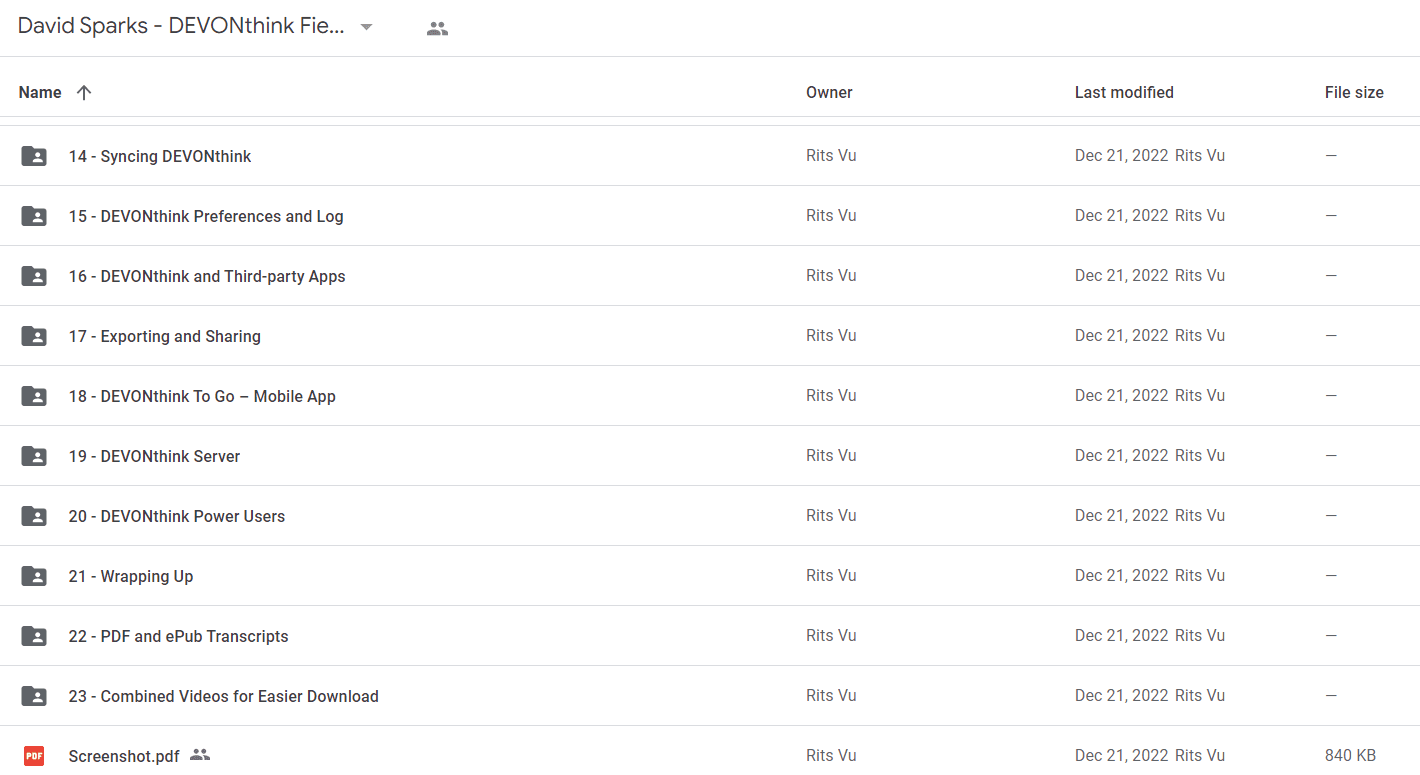
Task: Click owner Rits Vu in Screenshot.pdf row
Action: coord(831,755)
